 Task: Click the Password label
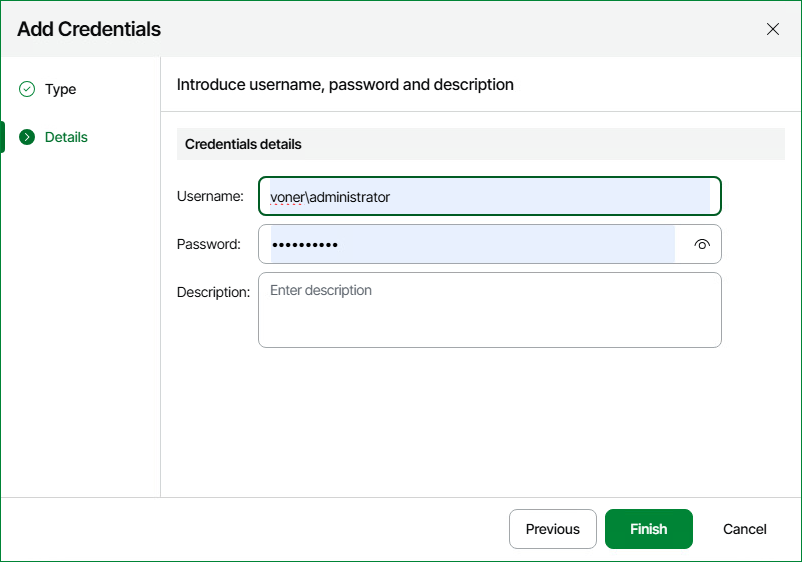pos(209,244)
